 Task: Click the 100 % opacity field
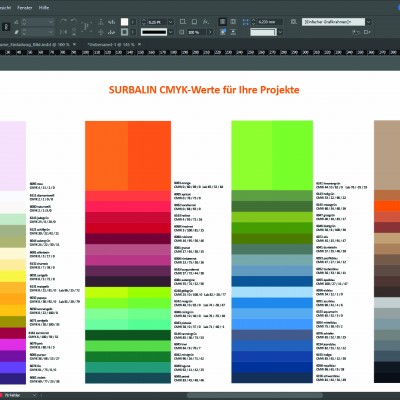point(197,32)
